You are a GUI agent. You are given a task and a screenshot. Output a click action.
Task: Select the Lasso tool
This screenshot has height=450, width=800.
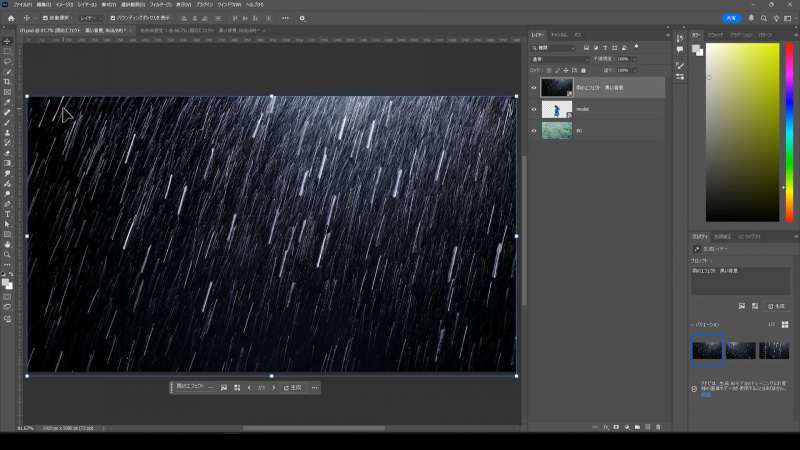pos(7,61)
